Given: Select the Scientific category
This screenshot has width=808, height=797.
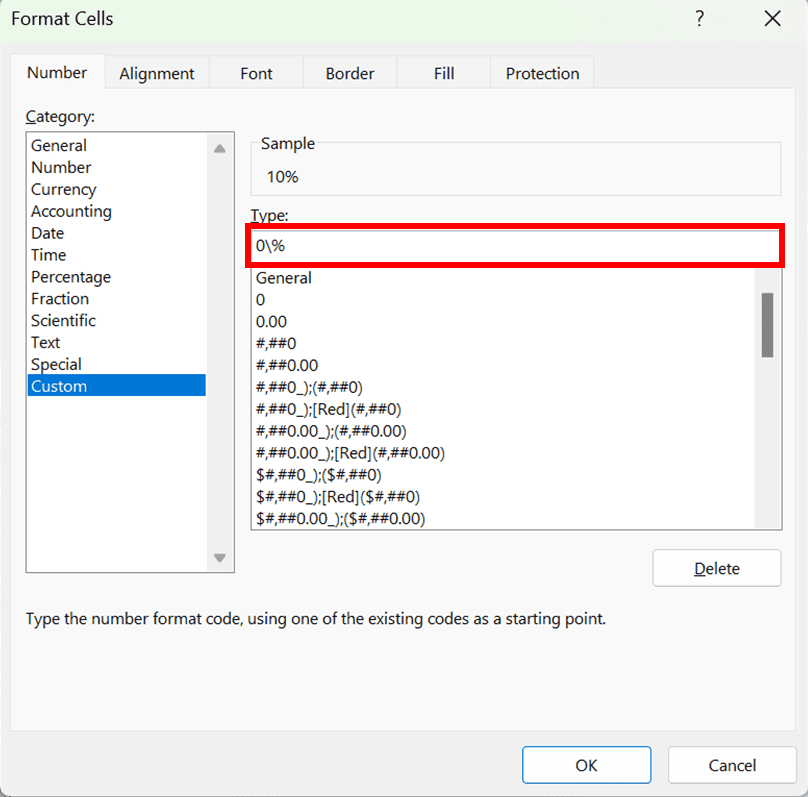Looking at the screenshot, I should (117, 320).
